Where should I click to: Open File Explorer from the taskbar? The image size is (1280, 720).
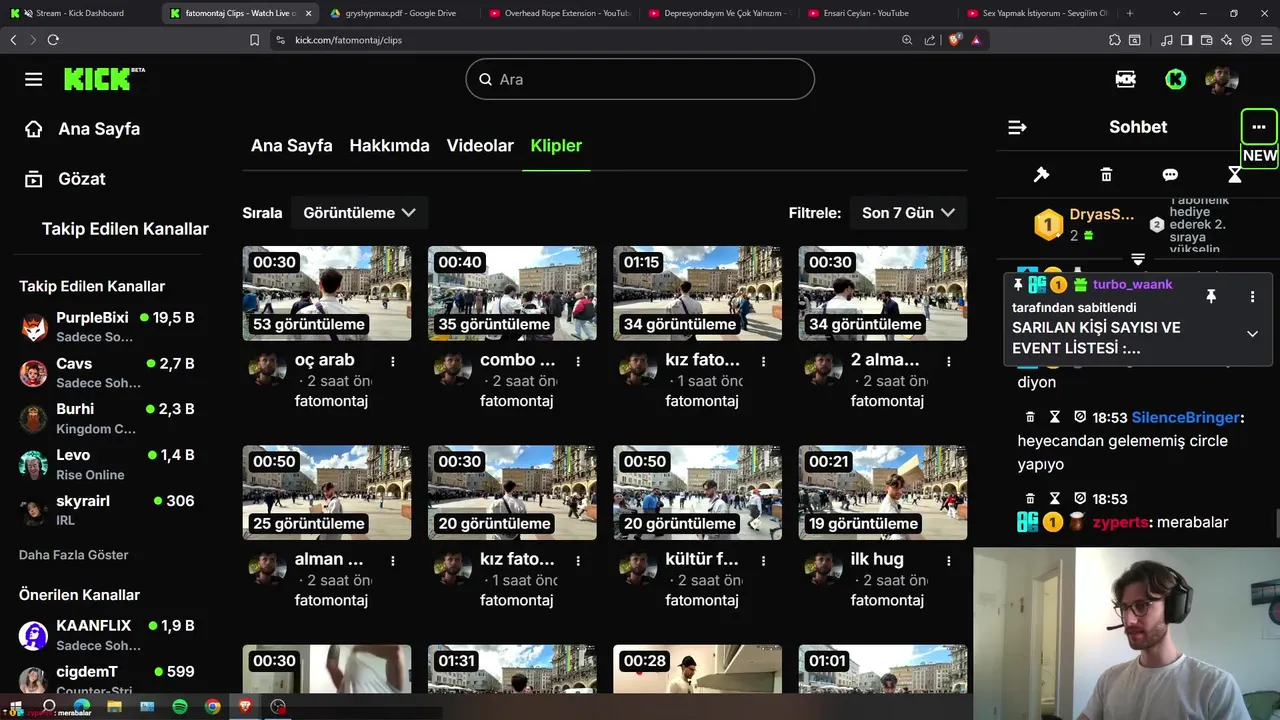[115, 707]
